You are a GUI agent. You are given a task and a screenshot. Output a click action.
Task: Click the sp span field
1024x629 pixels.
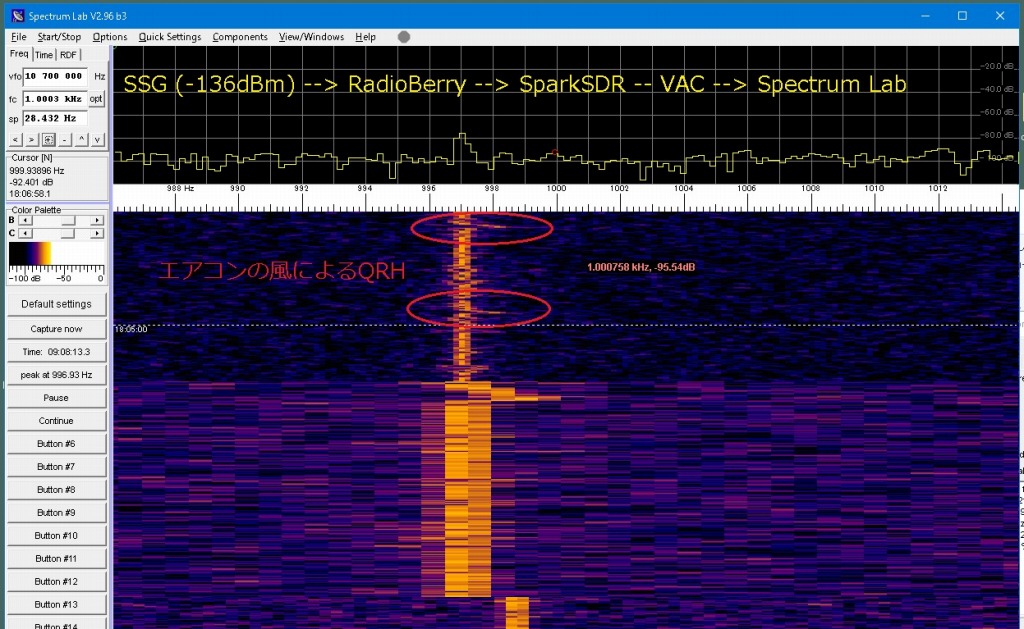click(x=55, y=118)
